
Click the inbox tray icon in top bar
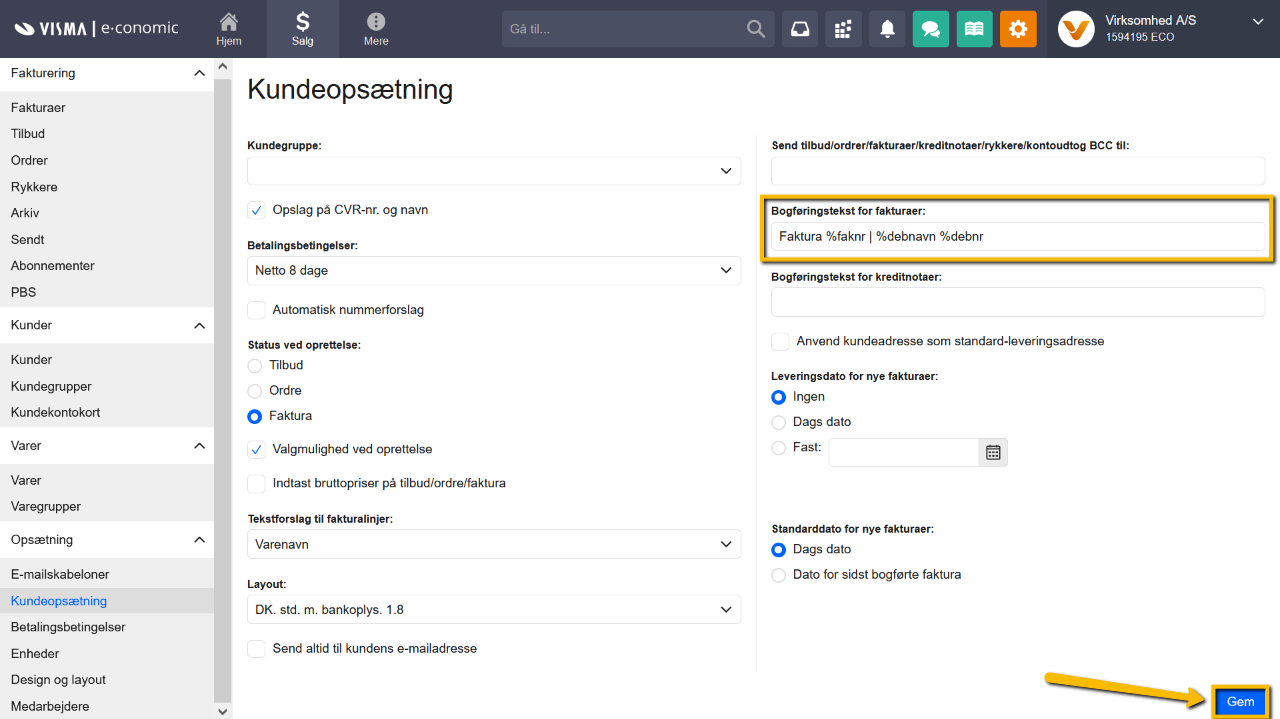800,29
